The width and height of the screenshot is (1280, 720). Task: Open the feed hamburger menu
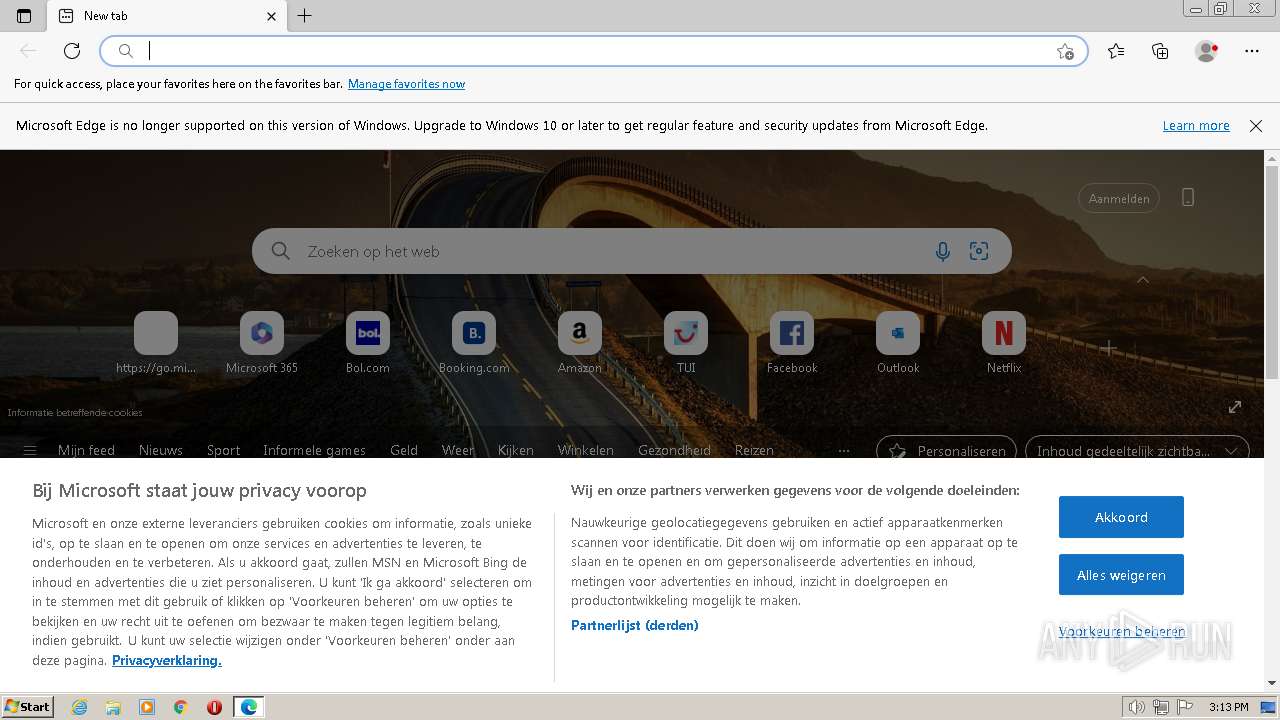coord(30,450)
